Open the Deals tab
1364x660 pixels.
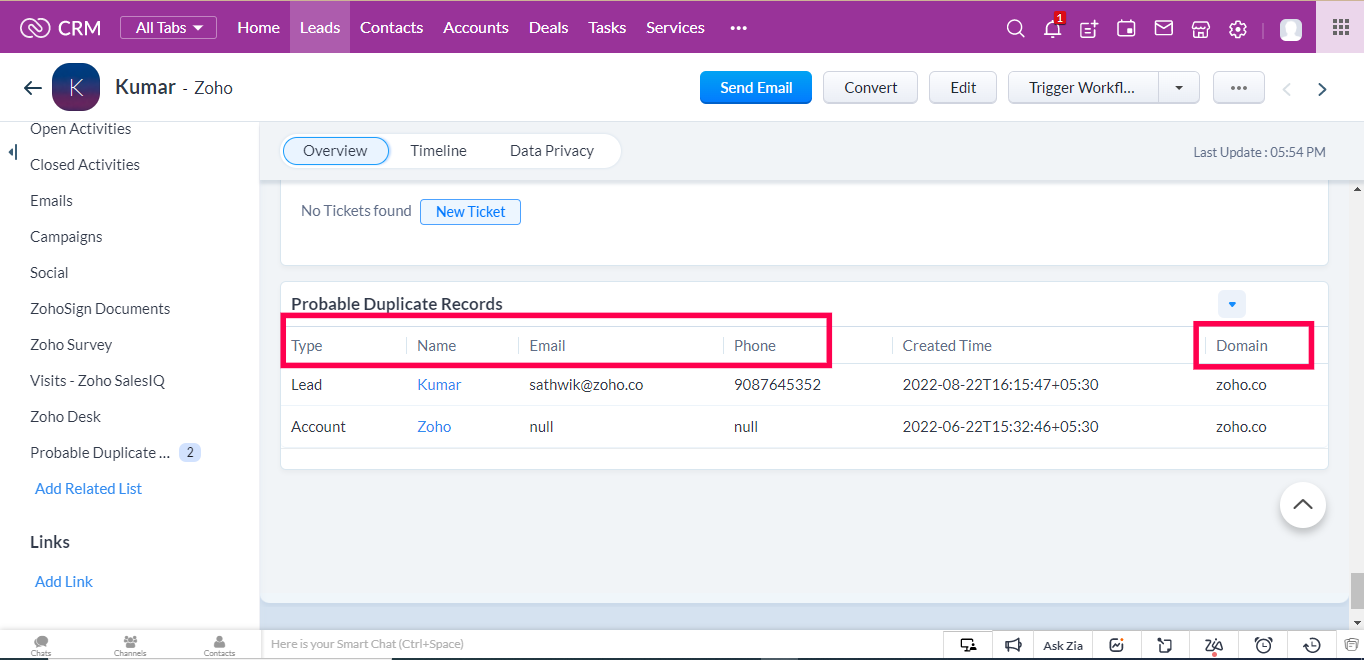pyautogui.click(x=548, y=28)
